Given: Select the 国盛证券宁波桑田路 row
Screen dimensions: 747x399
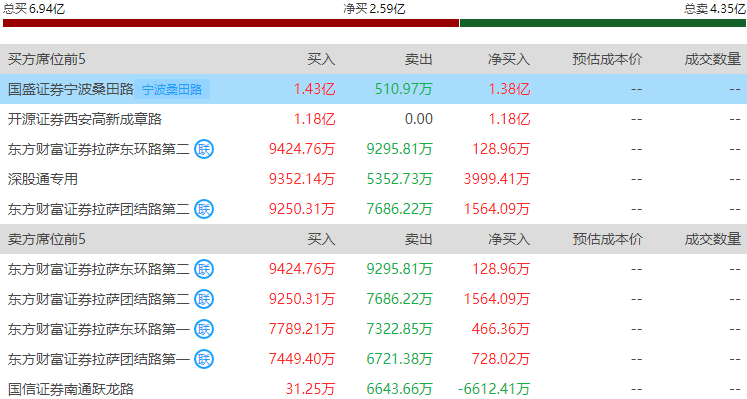Looking at the screenshot, I should pos(374,89).
